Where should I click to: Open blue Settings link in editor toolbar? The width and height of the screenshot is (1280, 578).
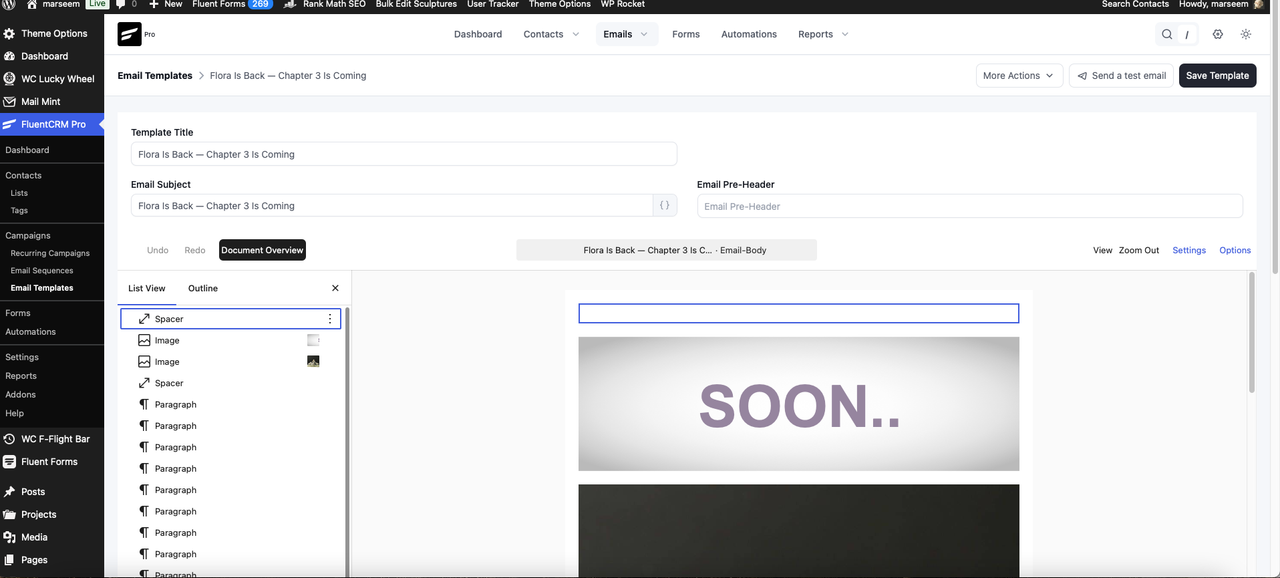[1189, 250]
